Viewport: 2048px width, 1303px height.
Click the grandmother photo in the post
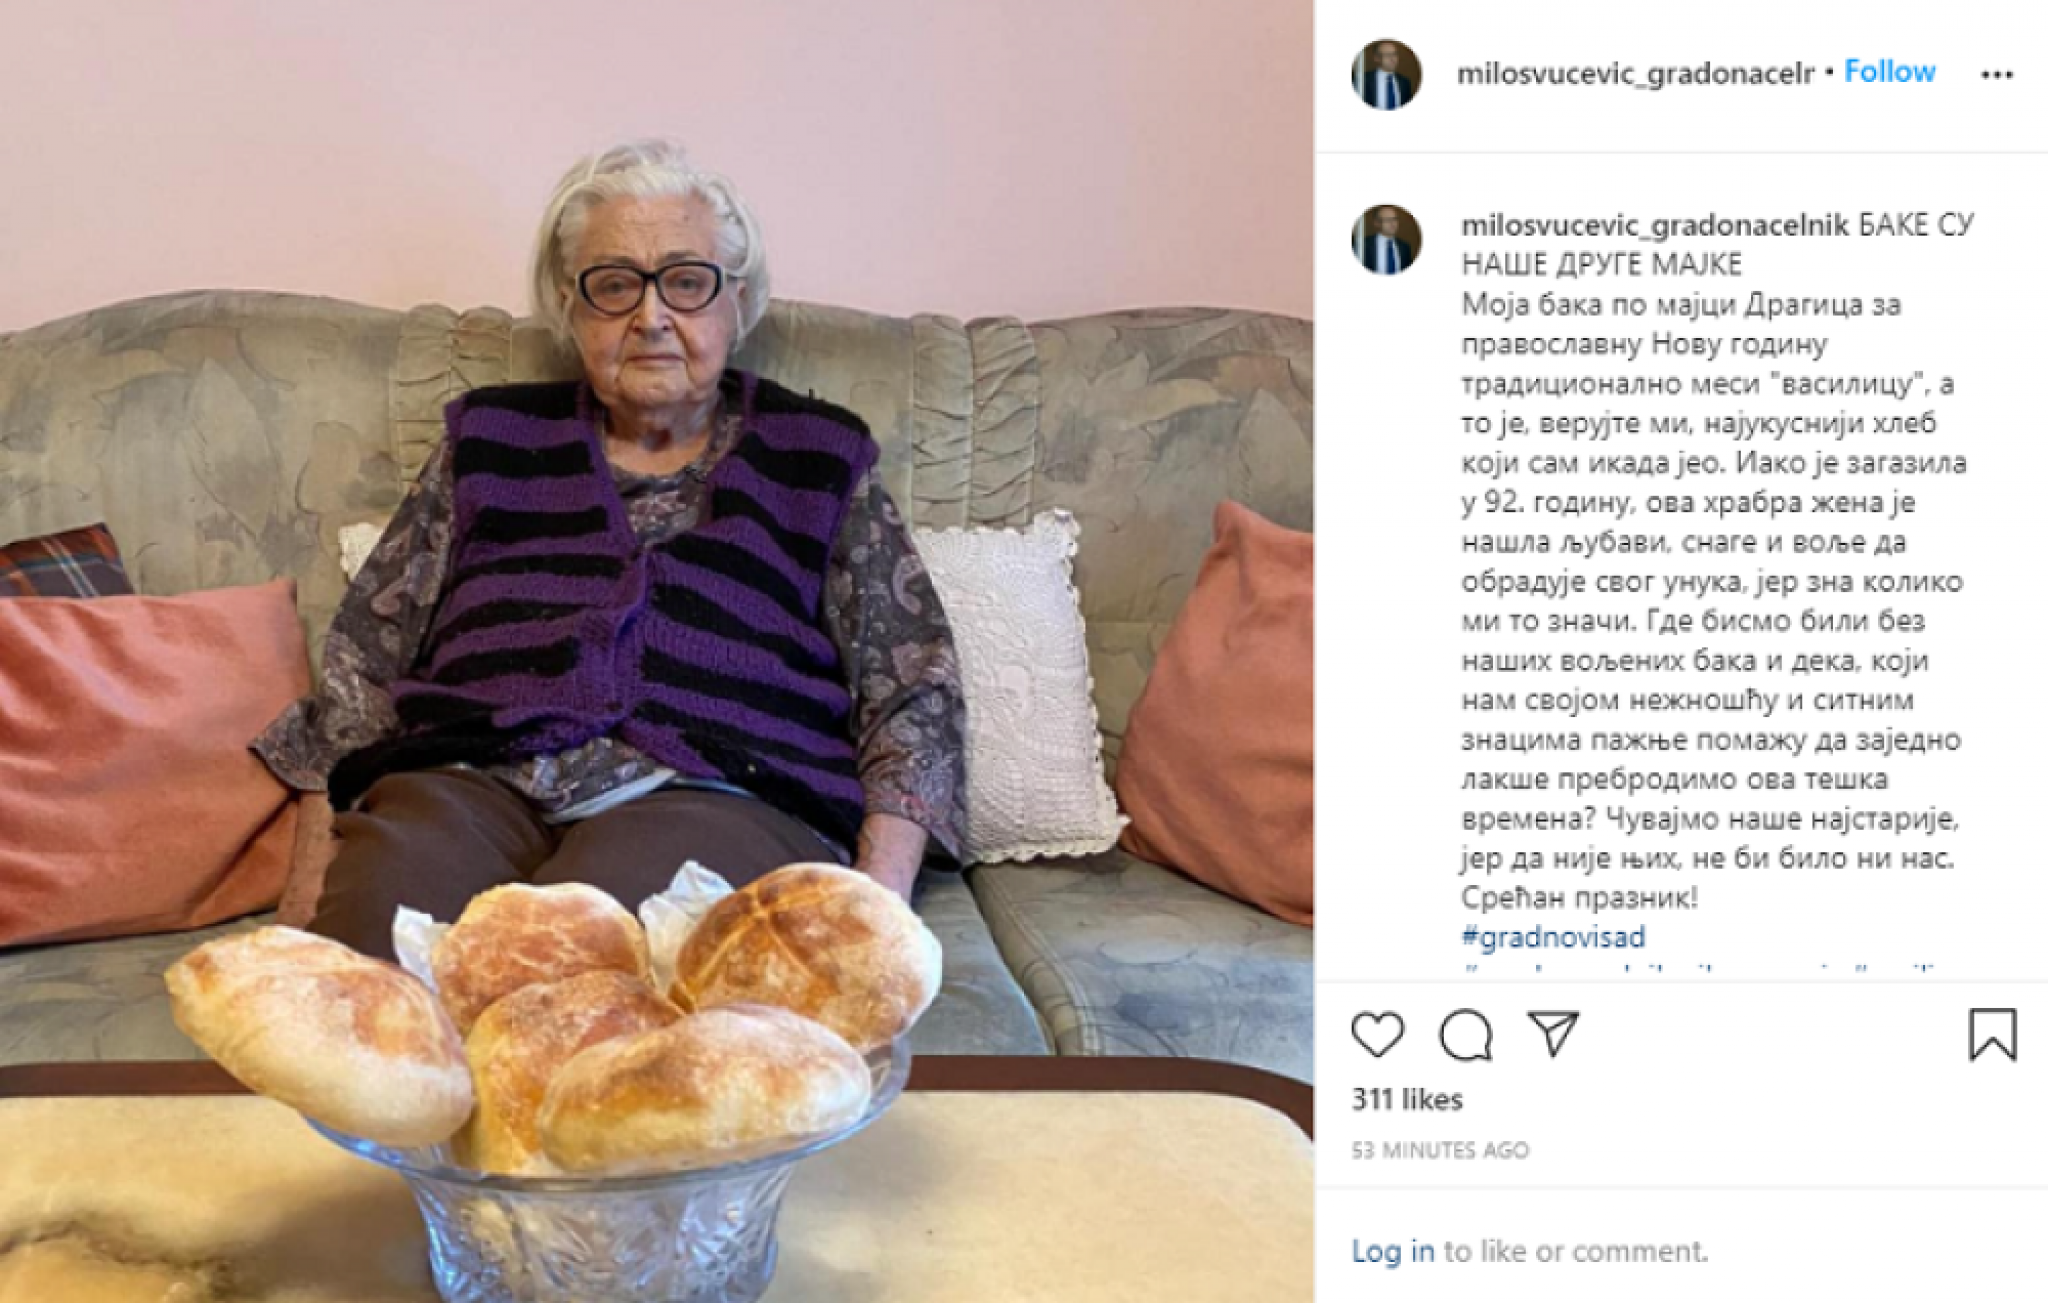click(657, 651)
